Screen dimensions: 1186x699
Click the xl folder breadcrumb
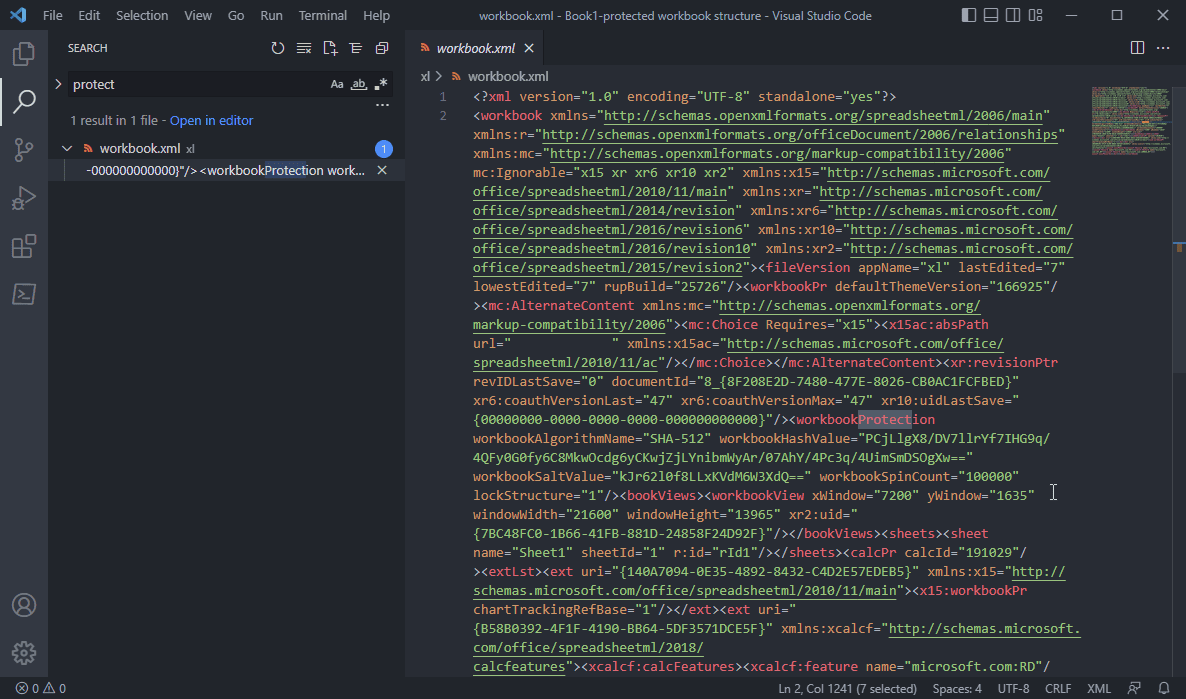425,76
